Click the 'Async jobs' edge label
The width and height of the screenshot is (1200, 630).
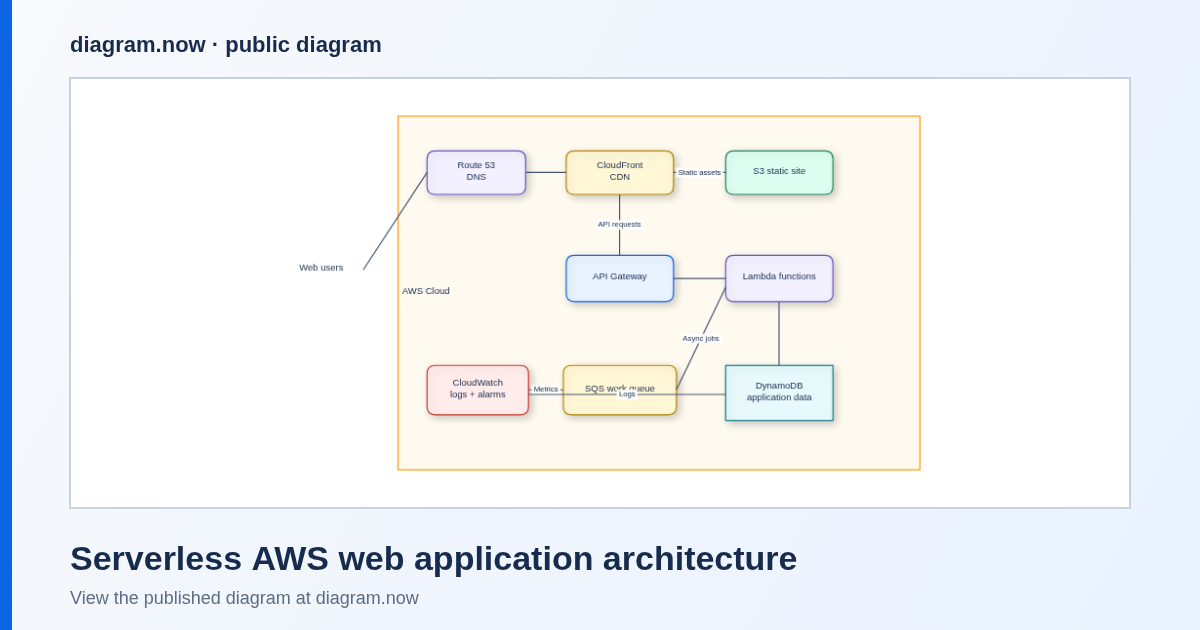click(701, 338)
